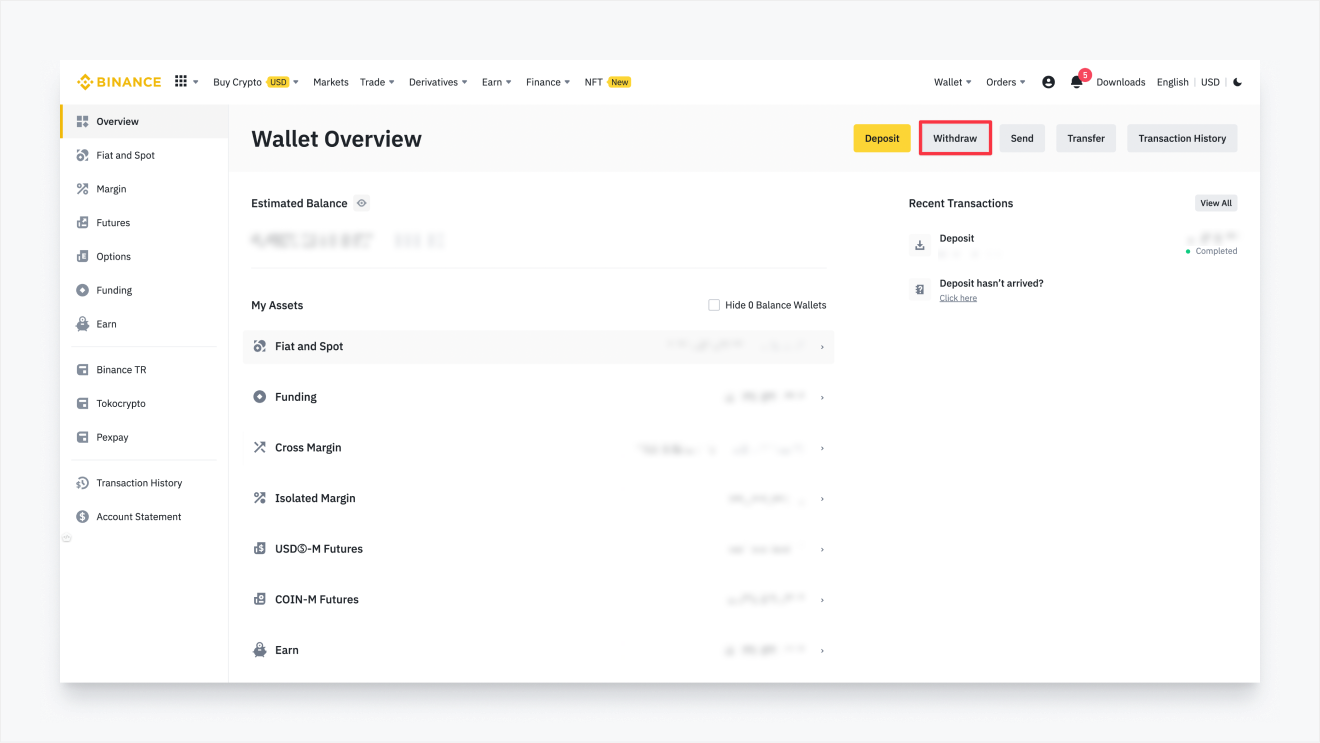Open the Orders dropdown in header

point(1006,82)
